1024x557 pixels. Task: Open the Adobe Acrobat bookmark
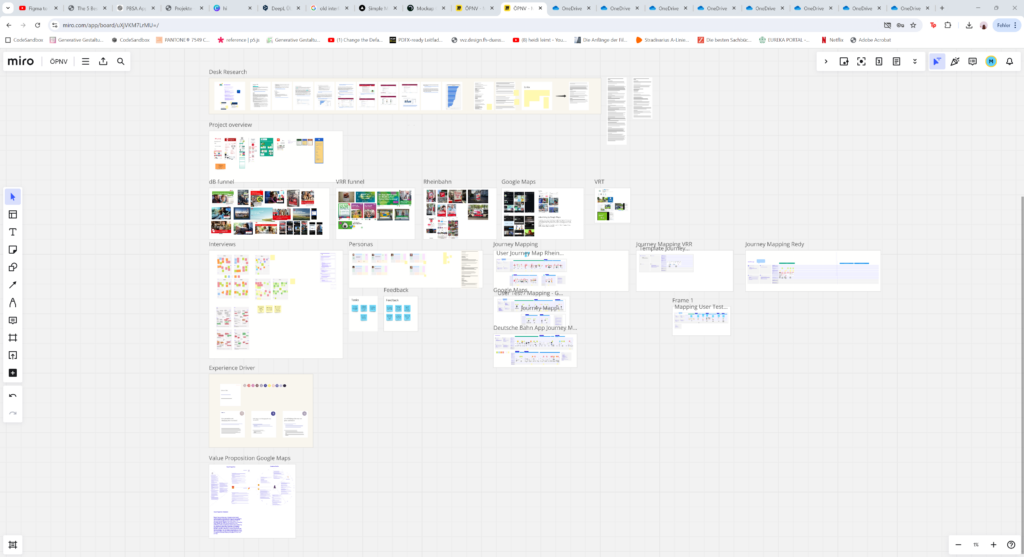tap(870, 40)
